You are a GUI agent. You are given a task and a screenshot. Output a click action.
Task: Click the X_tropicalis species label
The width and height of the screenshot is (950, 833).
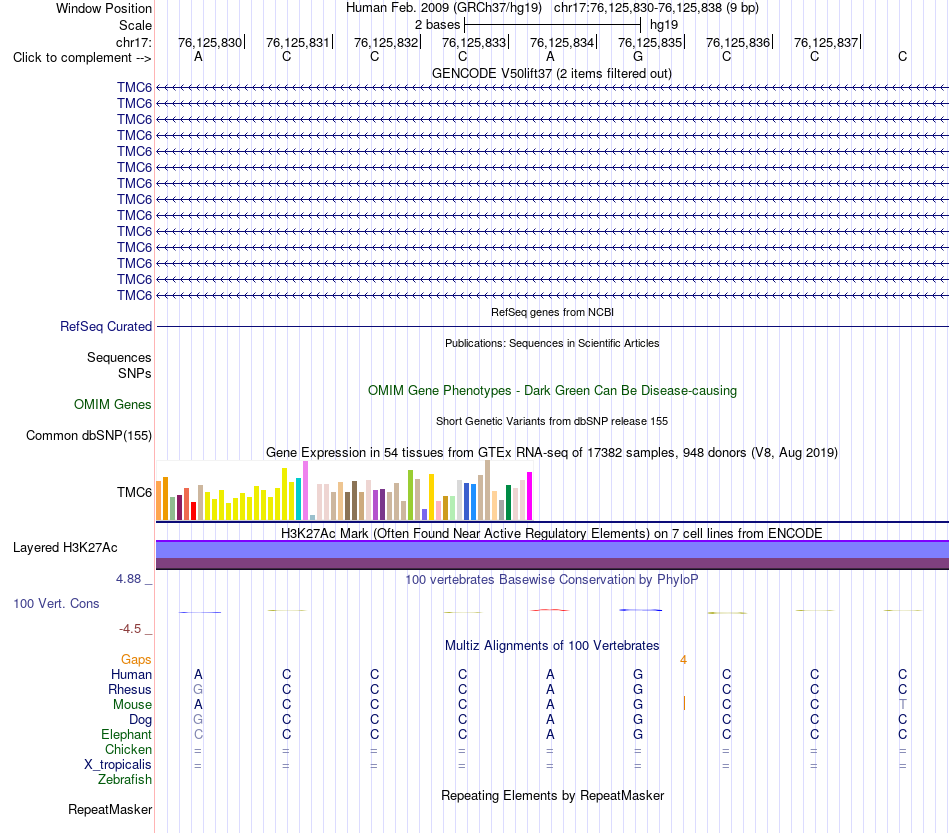click(x=118, y=765)
